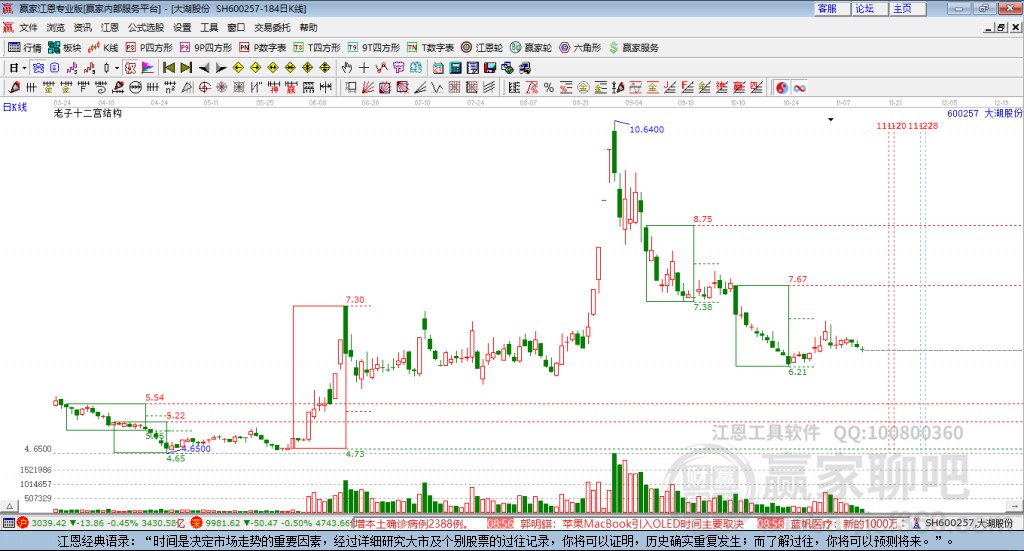Viewport: 1024px width, 551px height.
Task: Click the SH600257,大湖股份 status entry
Action: point(968,523)
